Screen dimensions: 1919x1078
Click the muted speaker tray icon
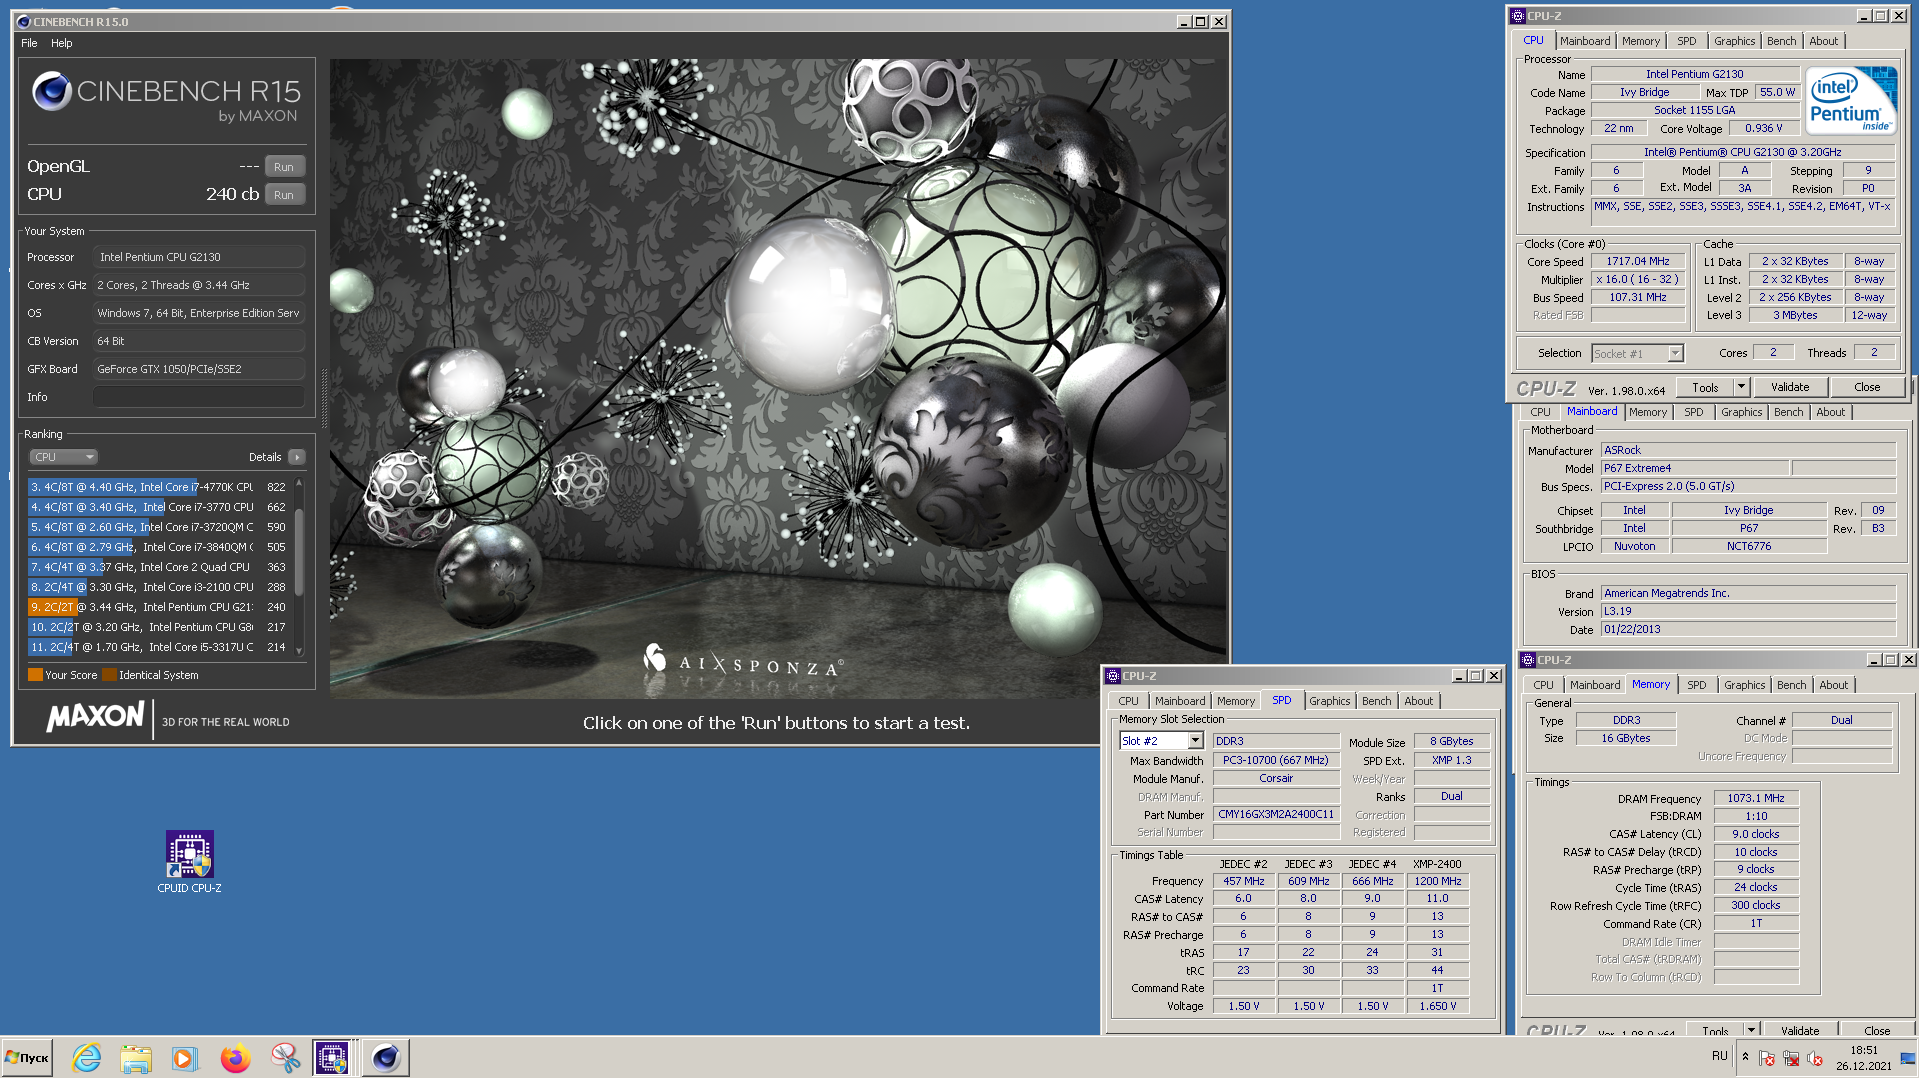tap(1814, 1058)
